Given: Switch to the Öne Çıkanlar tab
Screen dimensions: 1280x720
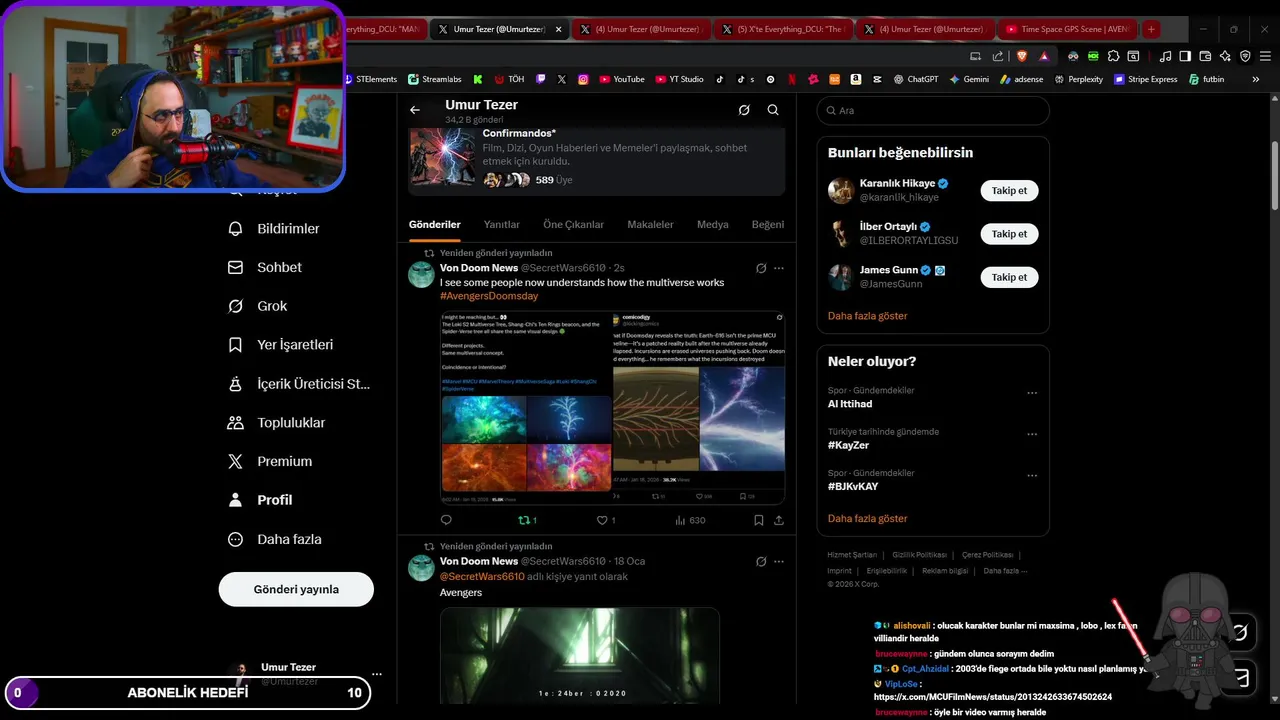Looking at the screenshot, I should 574,225.
